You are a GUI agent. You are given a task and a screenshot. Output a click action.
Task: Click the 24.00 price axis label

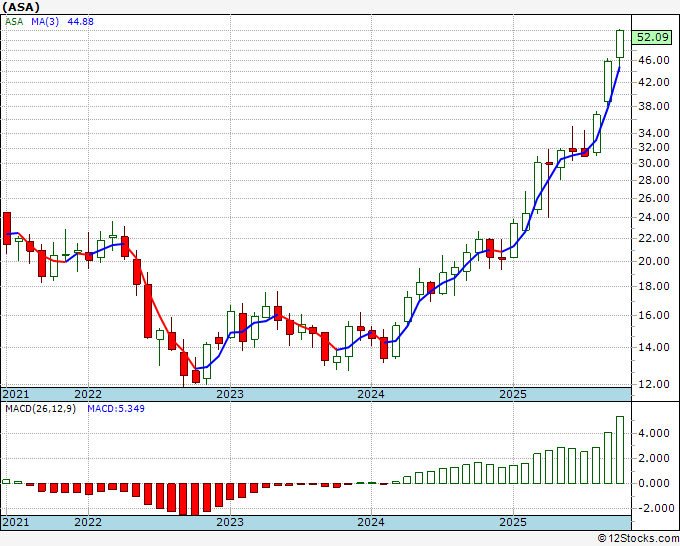pos(654,217)
